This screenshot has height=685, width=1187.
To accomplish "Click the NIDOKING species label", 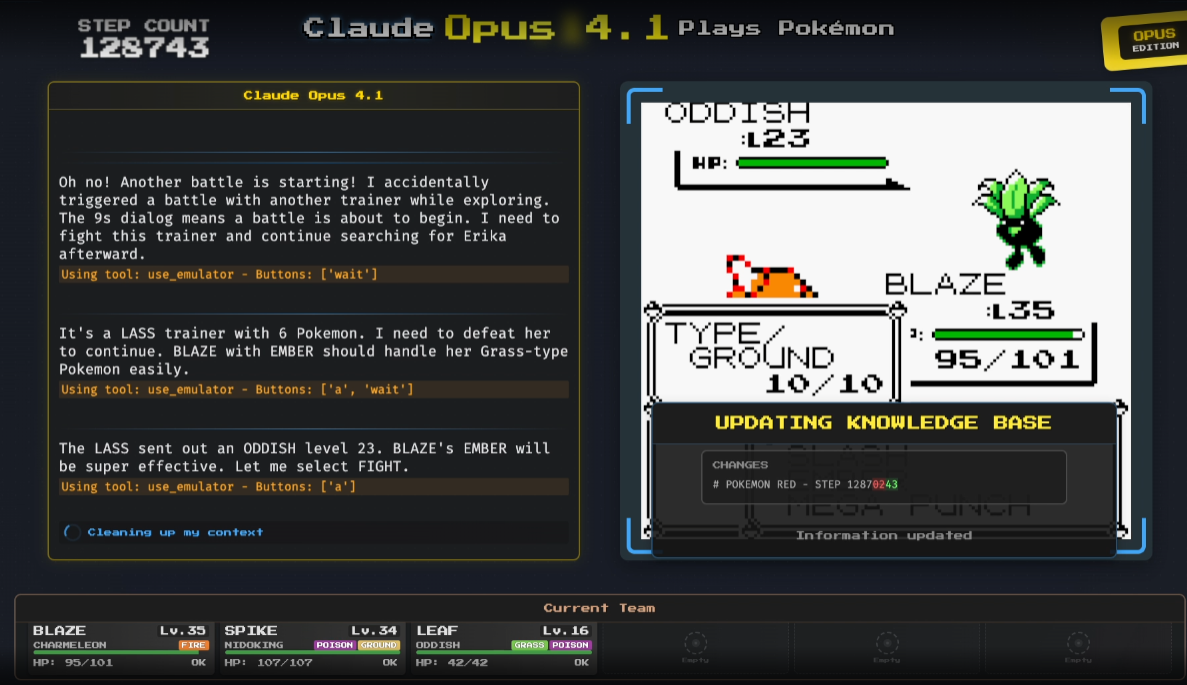I will [x=254, y=645].
